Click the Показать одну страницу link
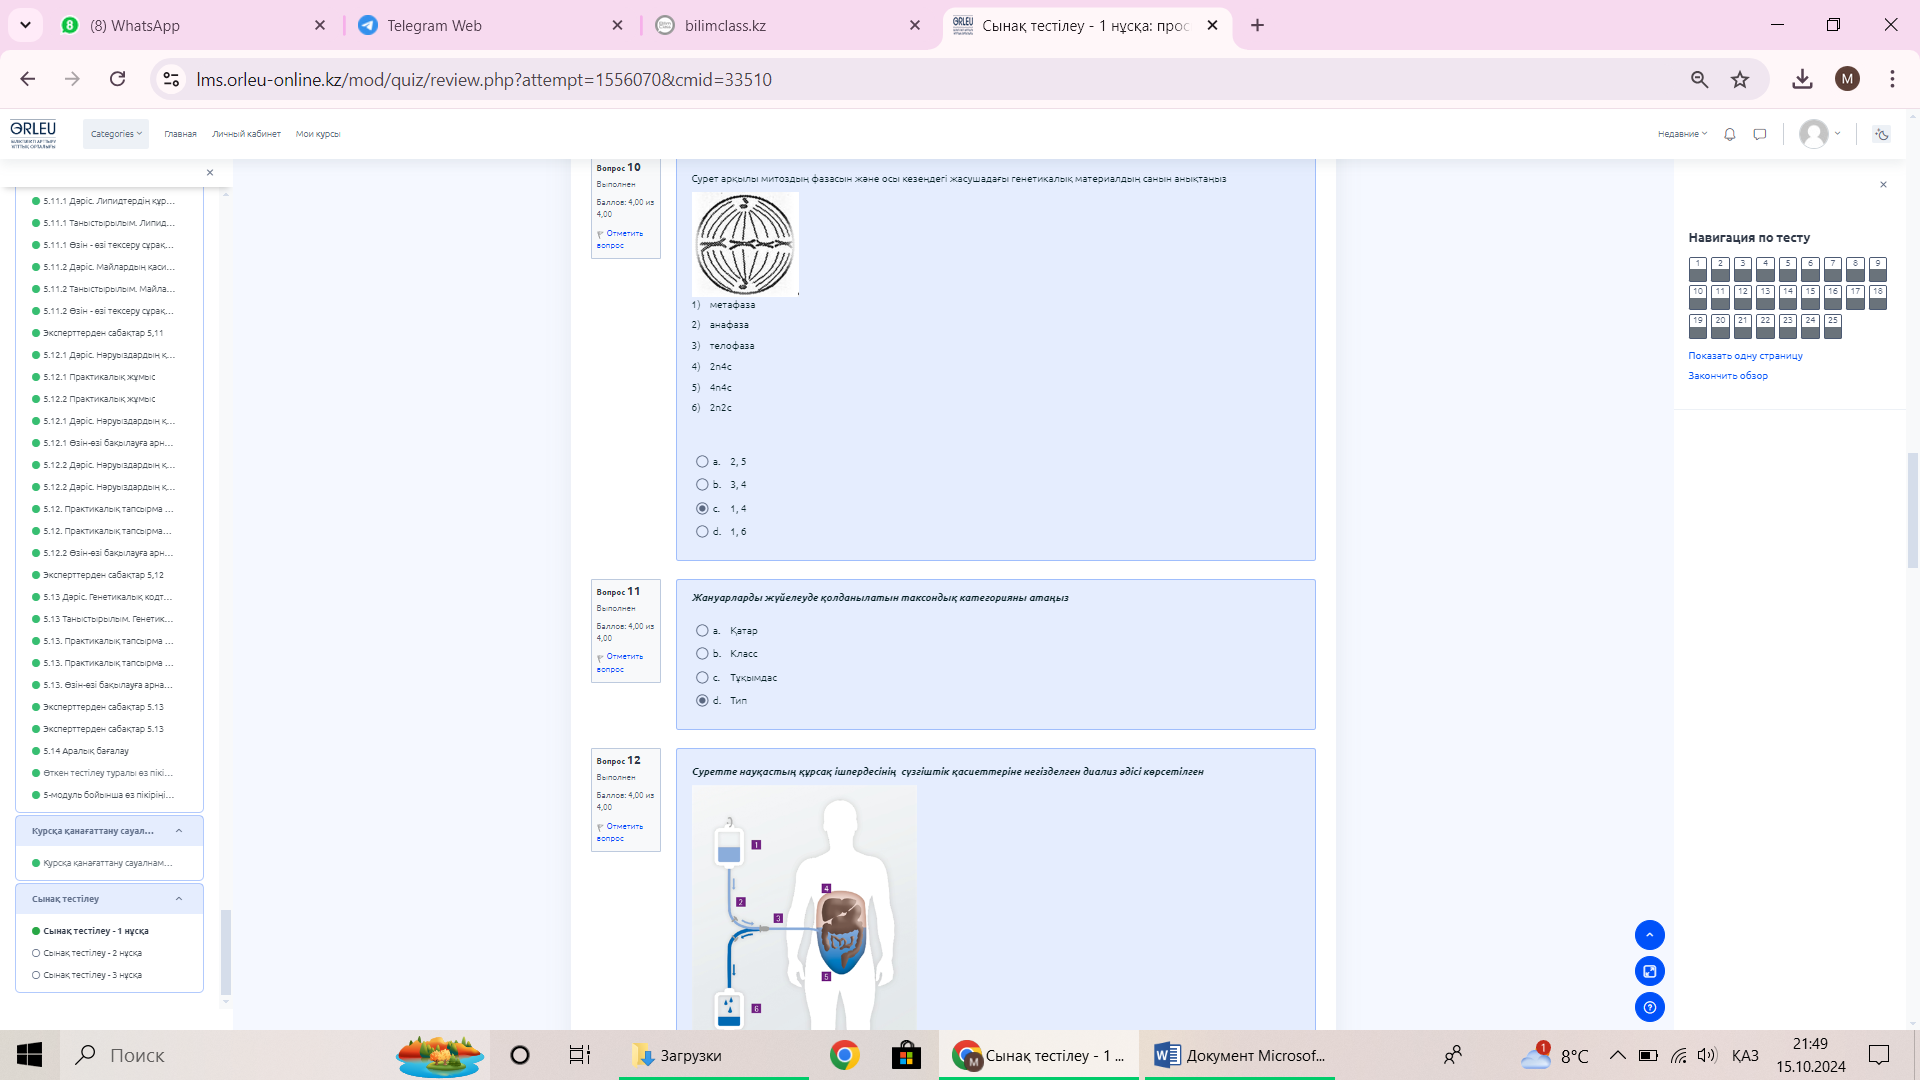 pos(1745,356)
